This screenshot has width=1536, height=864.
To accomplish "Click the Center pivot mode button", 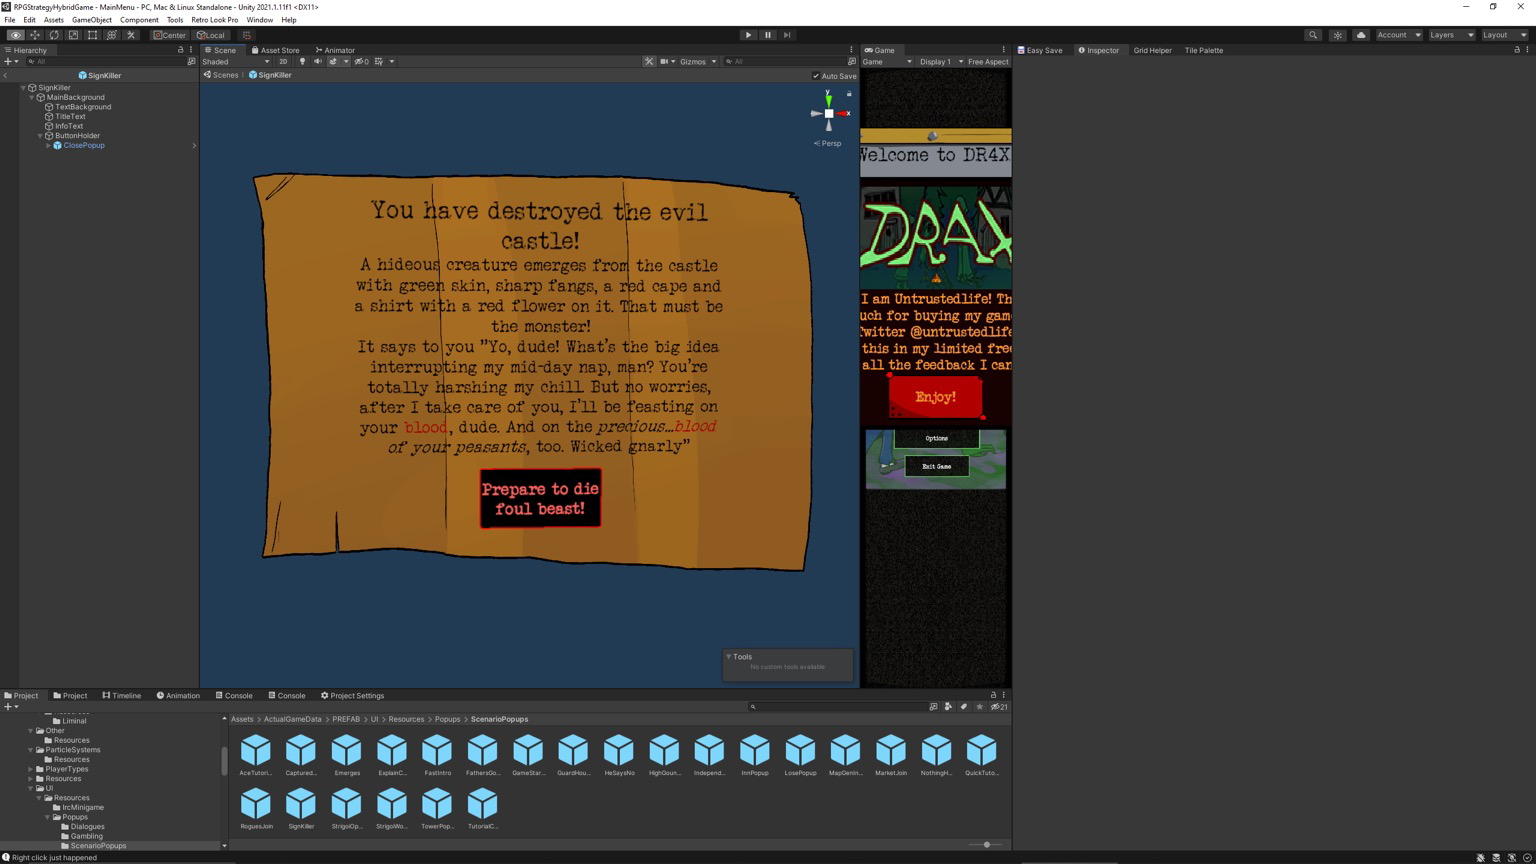I will click(x=169, y=35).
